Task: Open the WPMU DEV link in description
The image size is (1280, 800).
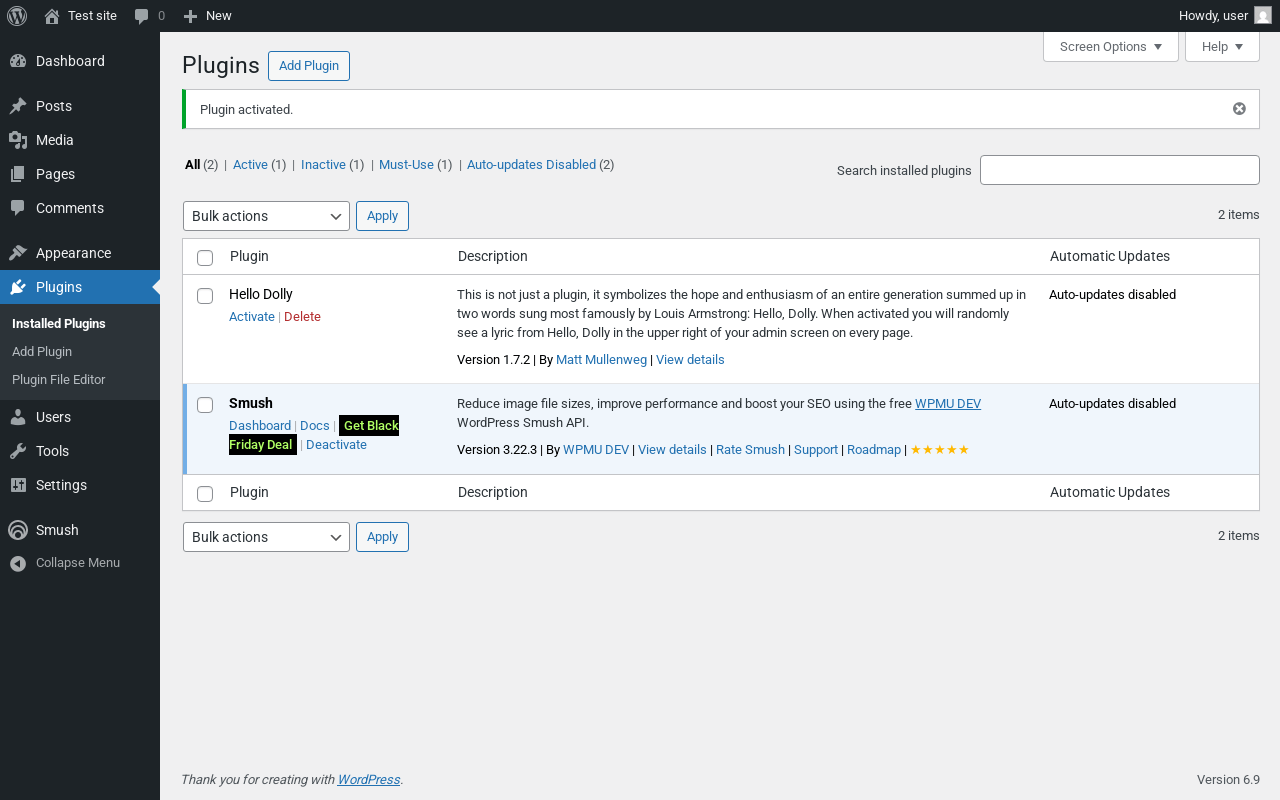Action: point(948,404)
